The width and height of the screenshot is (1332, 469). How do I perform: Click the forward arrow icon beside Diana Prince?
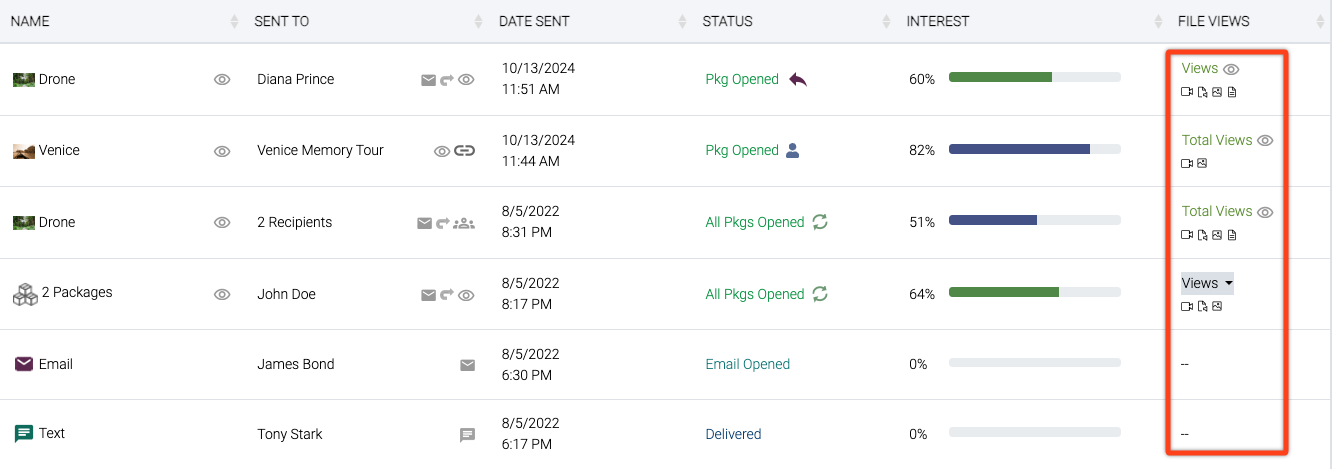[447, 80]
